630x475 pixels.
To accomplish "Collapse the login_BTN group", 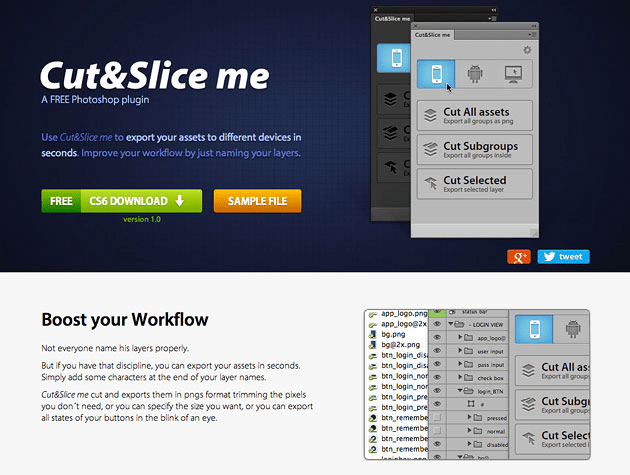I will tap(460, 391).
